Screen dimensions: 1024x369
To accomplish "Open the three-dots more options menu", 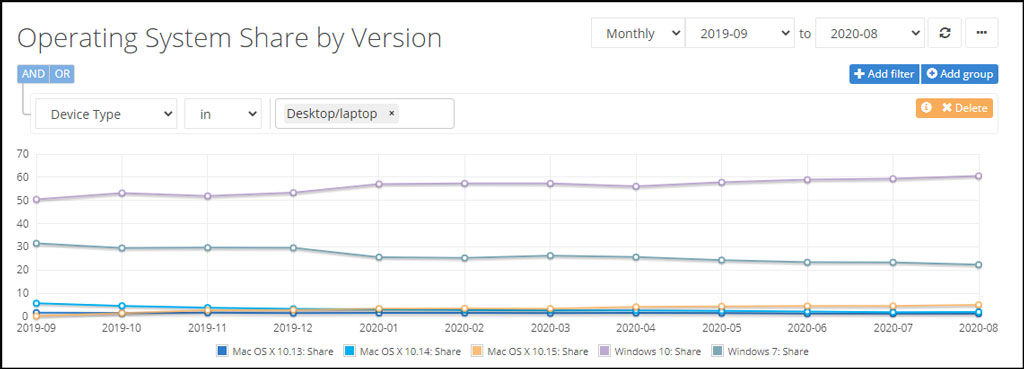I will pos(981,33).
